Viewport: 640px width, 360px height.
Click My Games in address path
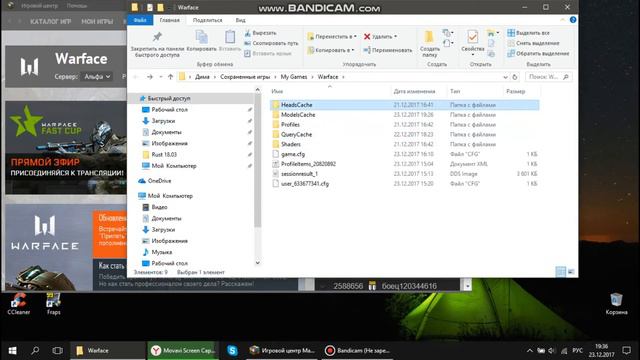(293, 77)
